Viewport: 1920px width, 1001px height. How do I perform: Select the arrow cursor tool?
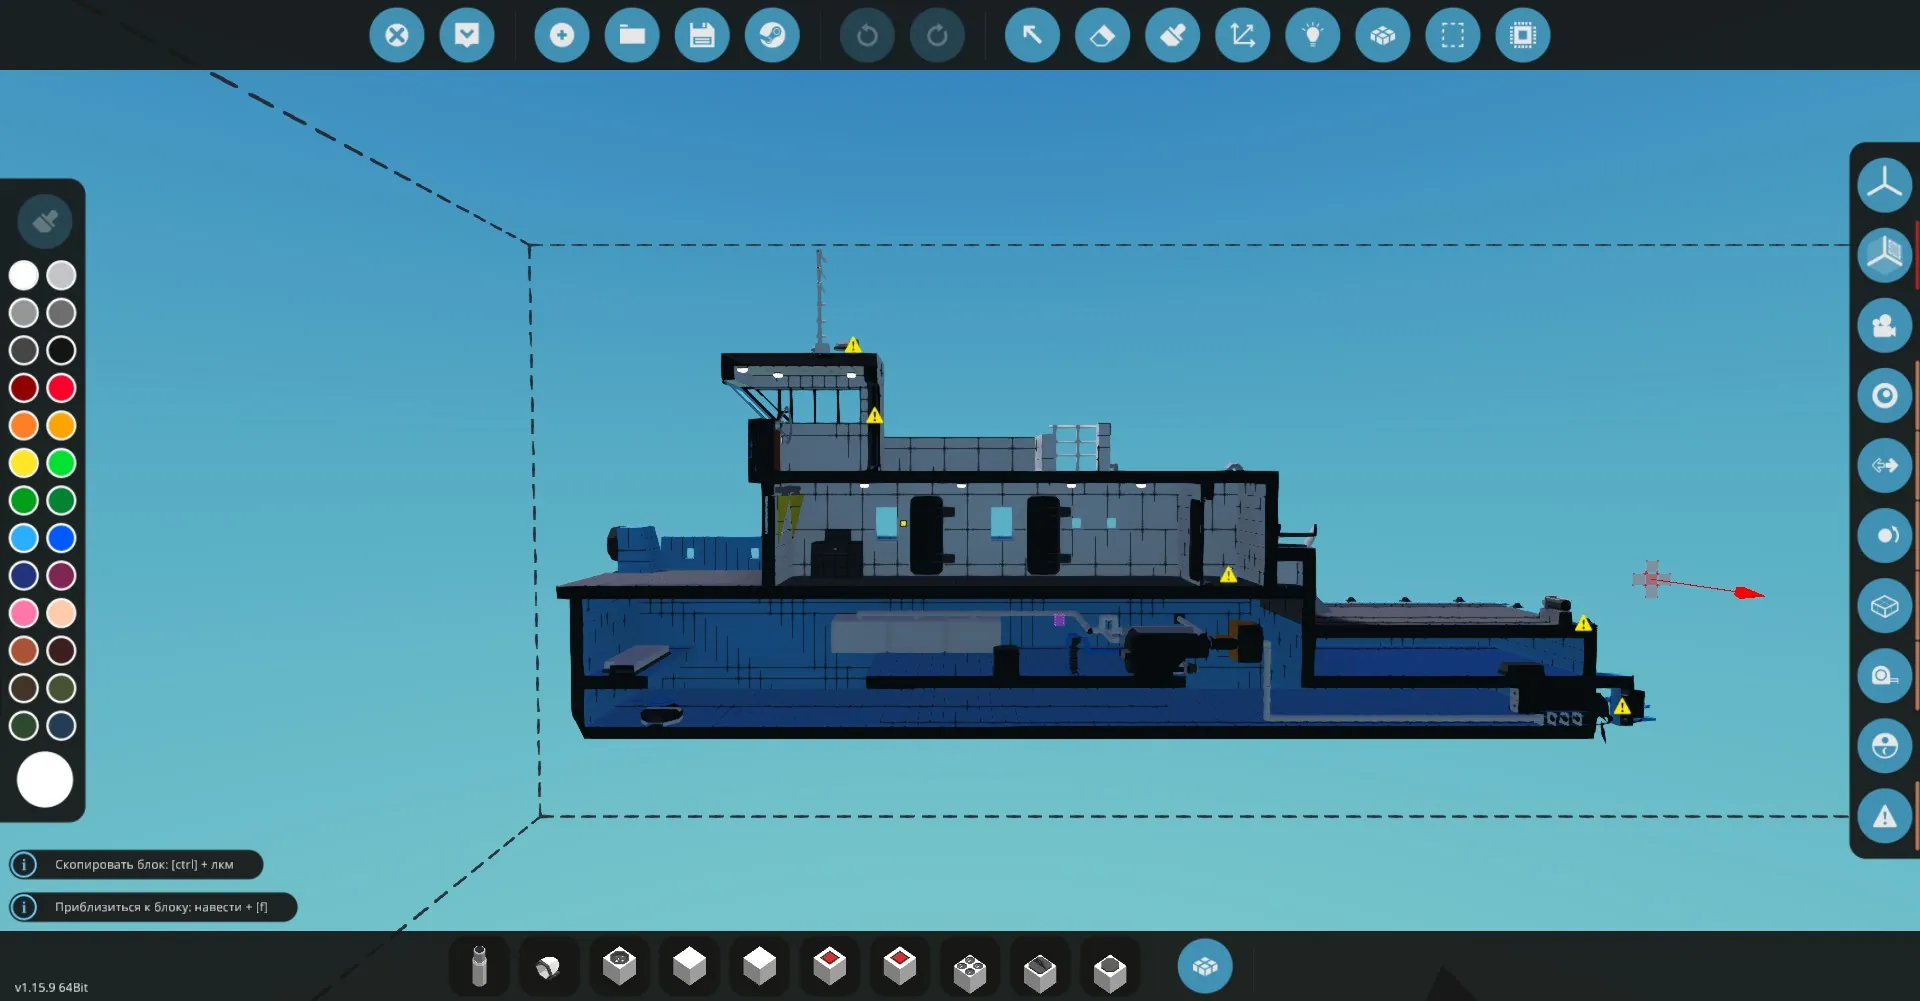(1032, 36)
